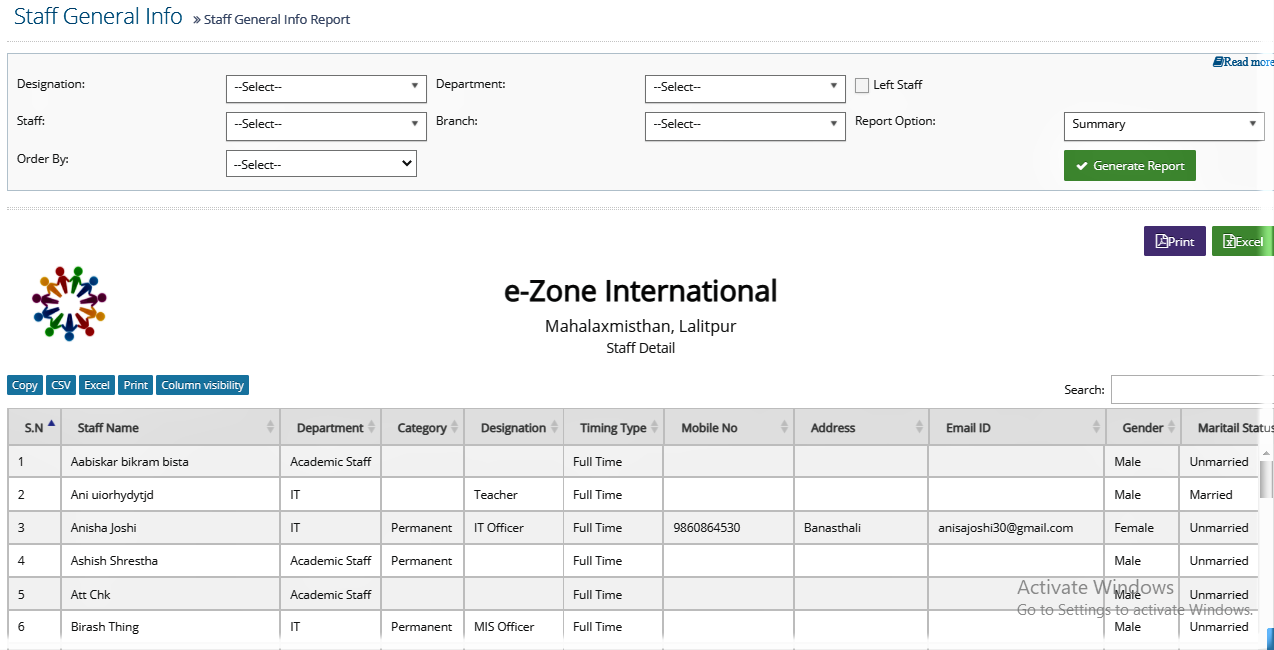This screenshot has width=1274, height=650.
Task: Select the Att Chk name cell
Action: point(170,594)
